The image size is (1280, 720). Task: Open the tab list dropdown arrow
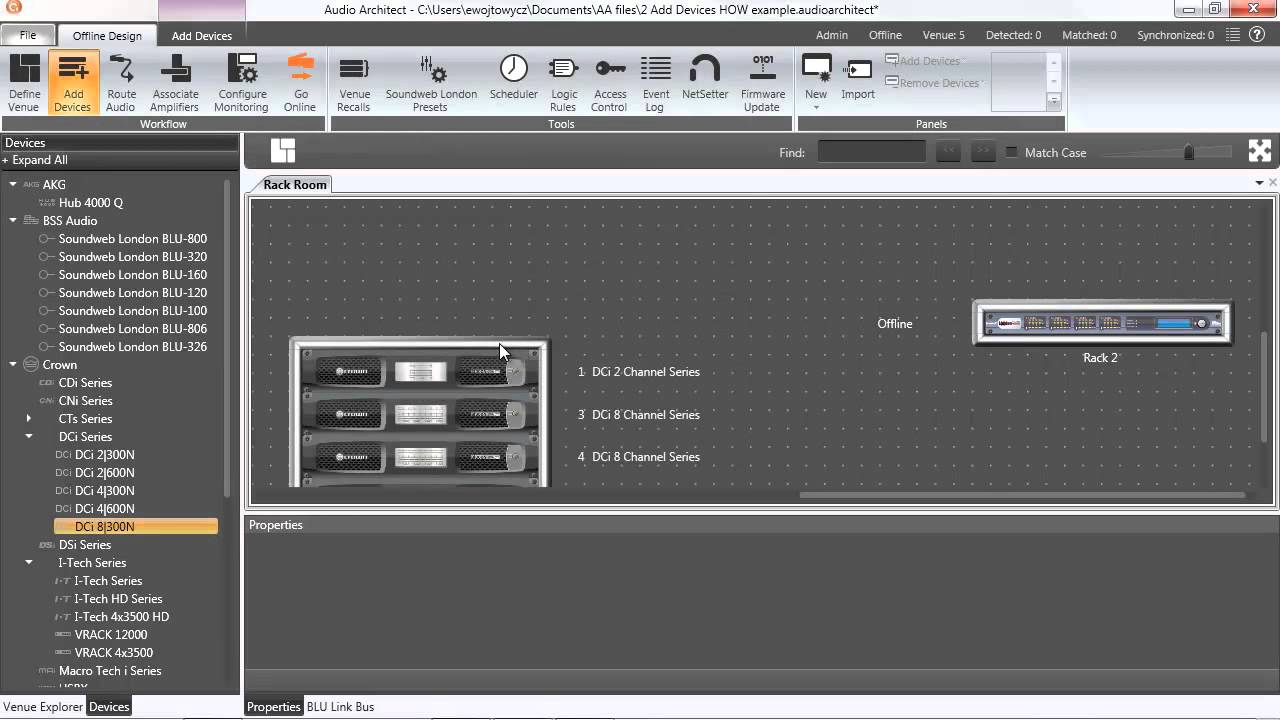[1259, 183]
